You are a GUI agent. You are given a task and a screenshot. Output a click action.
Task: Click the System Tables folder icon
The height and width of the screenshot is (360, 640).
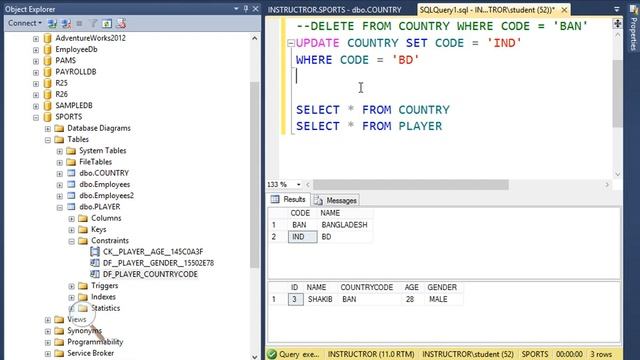[71, 151]
